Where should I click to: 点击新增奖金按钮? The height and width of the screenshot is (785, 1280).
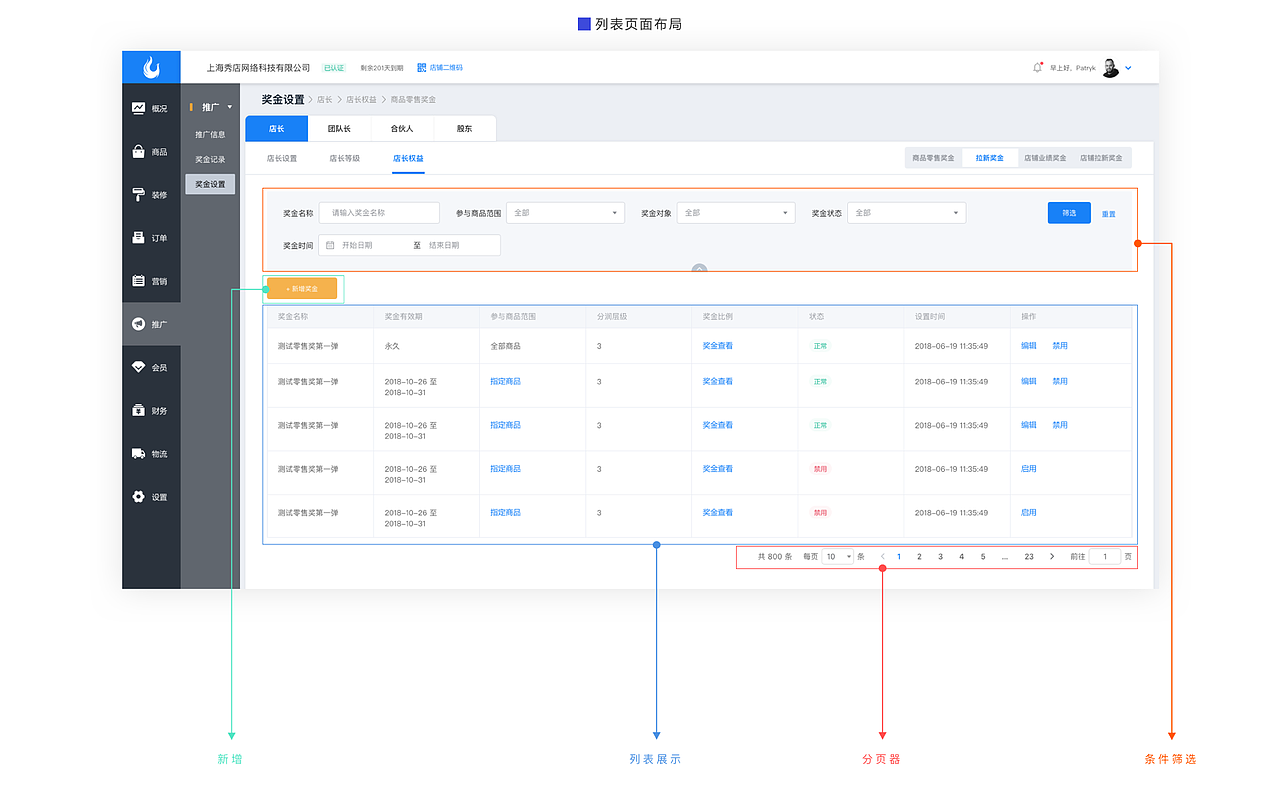[300, 288]
